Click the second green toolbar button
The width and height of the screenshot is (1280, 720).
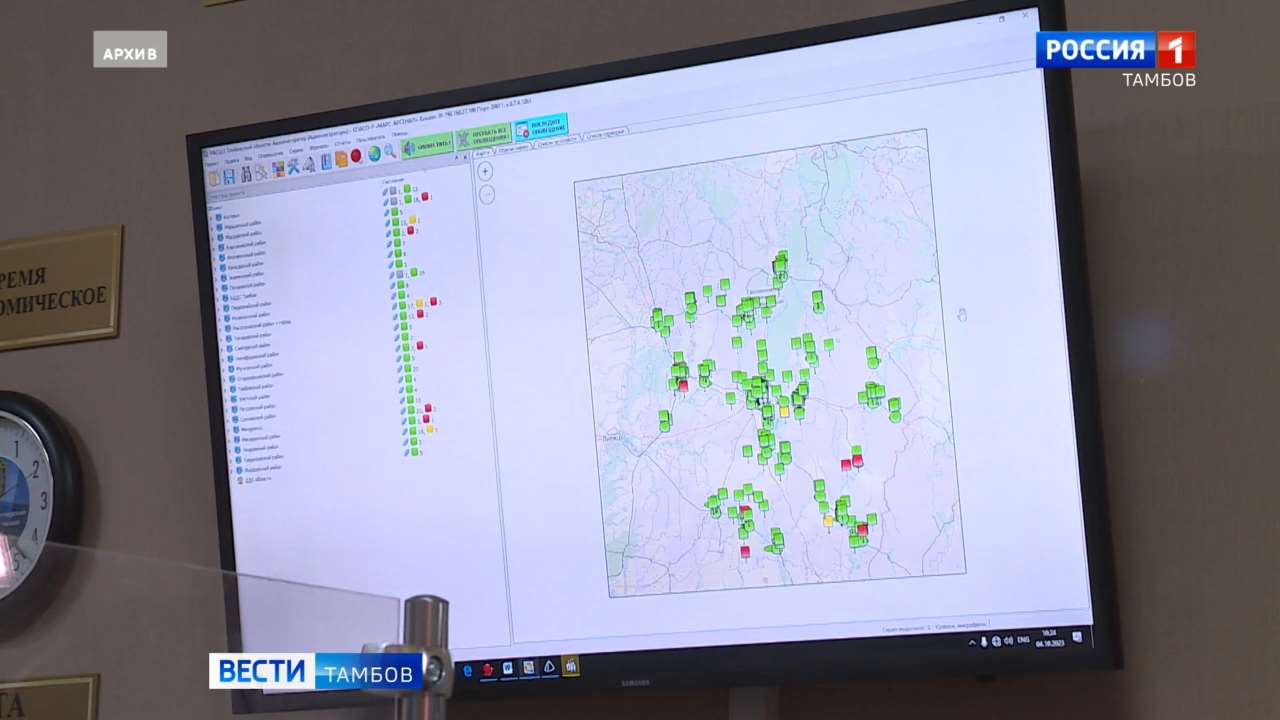coord(483,137)
